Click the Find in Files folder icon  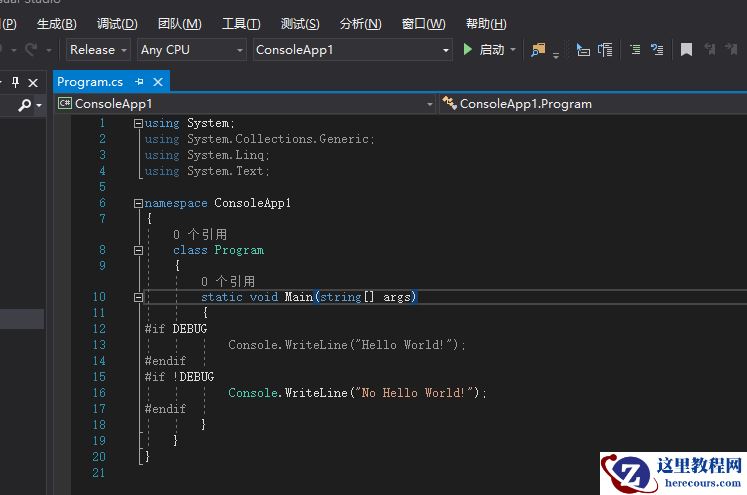pos(539,49)
